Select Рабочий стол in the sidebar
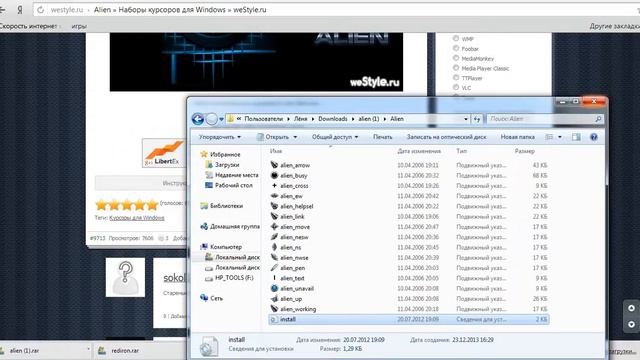 point(233,185)
